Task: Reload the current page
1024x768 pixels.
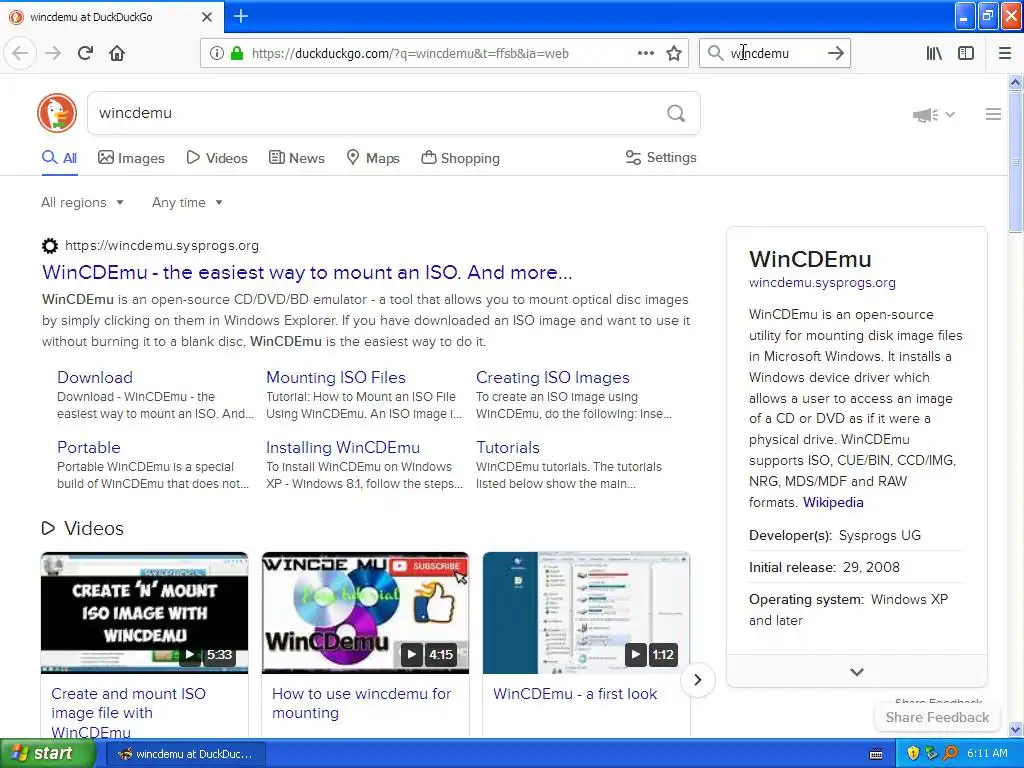Action: tap(85, 53)
